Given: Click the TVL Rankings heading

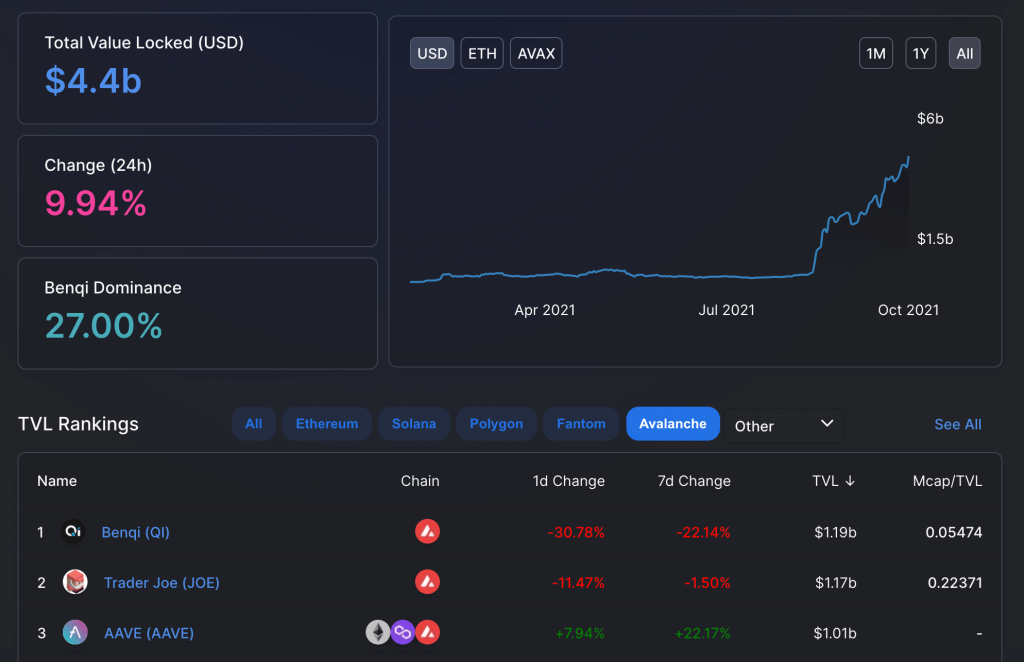Looking at the screenshot, I should pyautogui.click(x=78, y=424).
